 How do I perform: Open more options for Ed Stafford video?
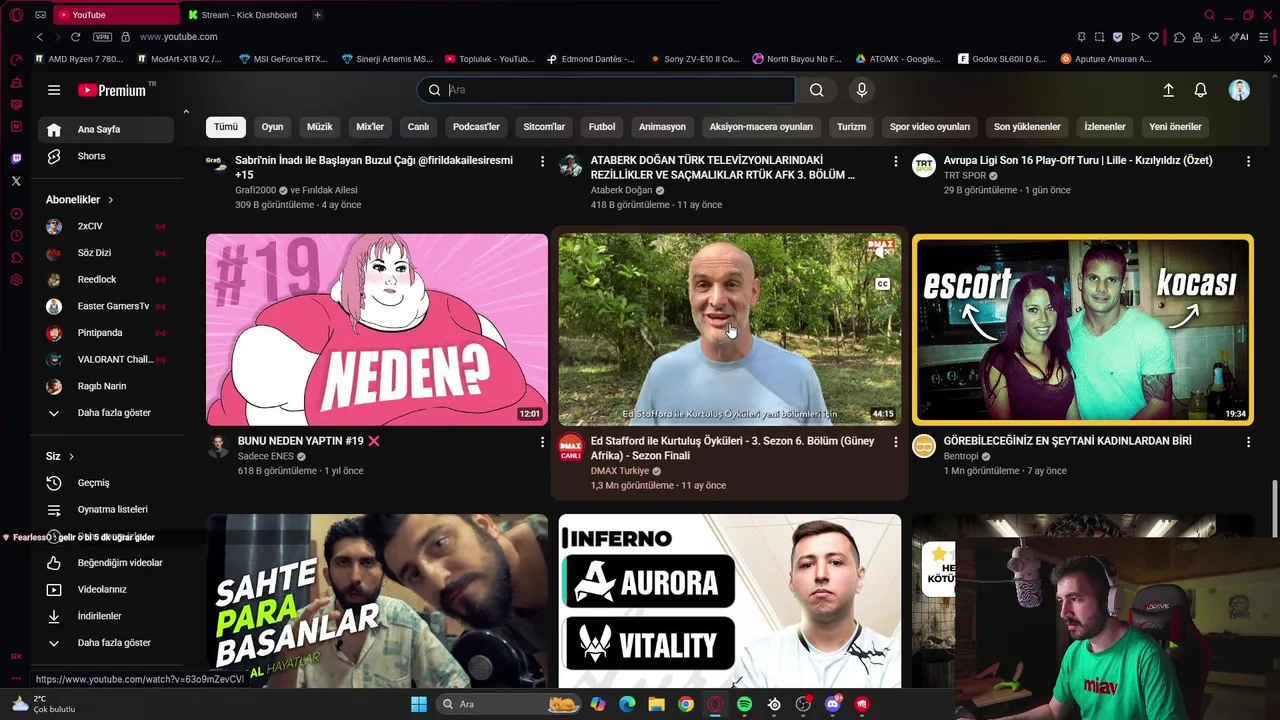895,442
